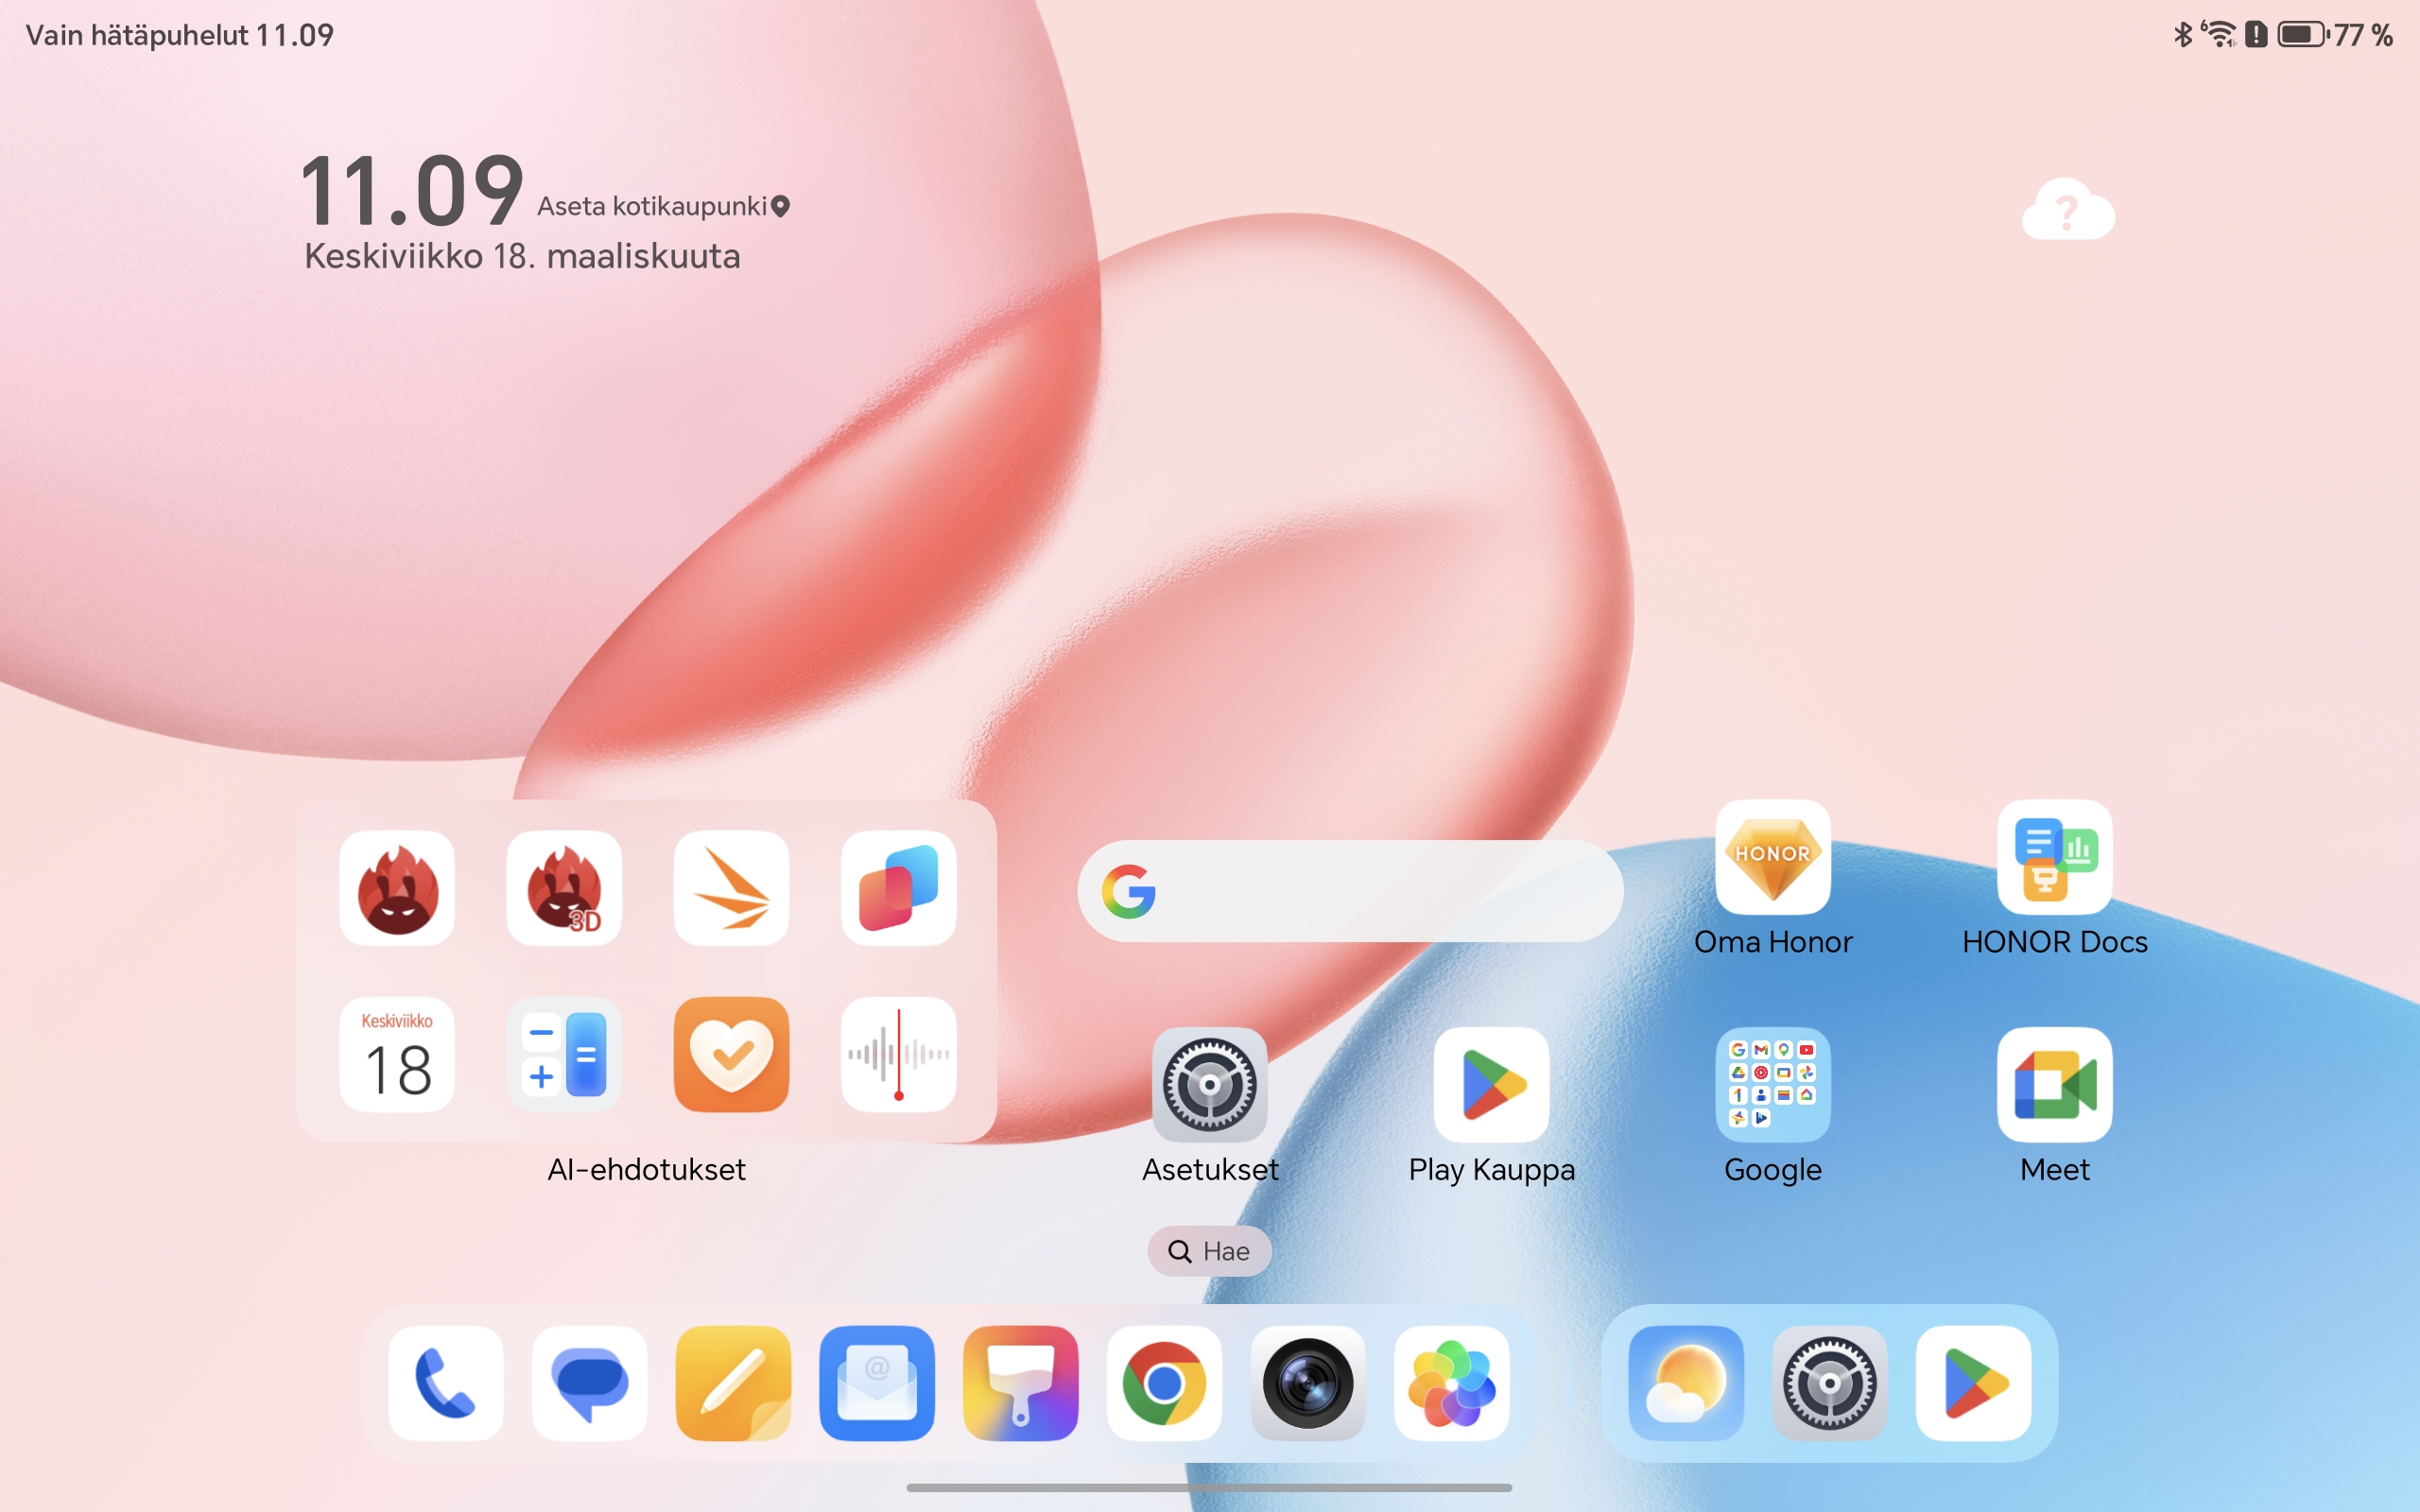2420x1512 pixels.
Task: Launch Google Meet app
Action: [x=2054, y=1085]
